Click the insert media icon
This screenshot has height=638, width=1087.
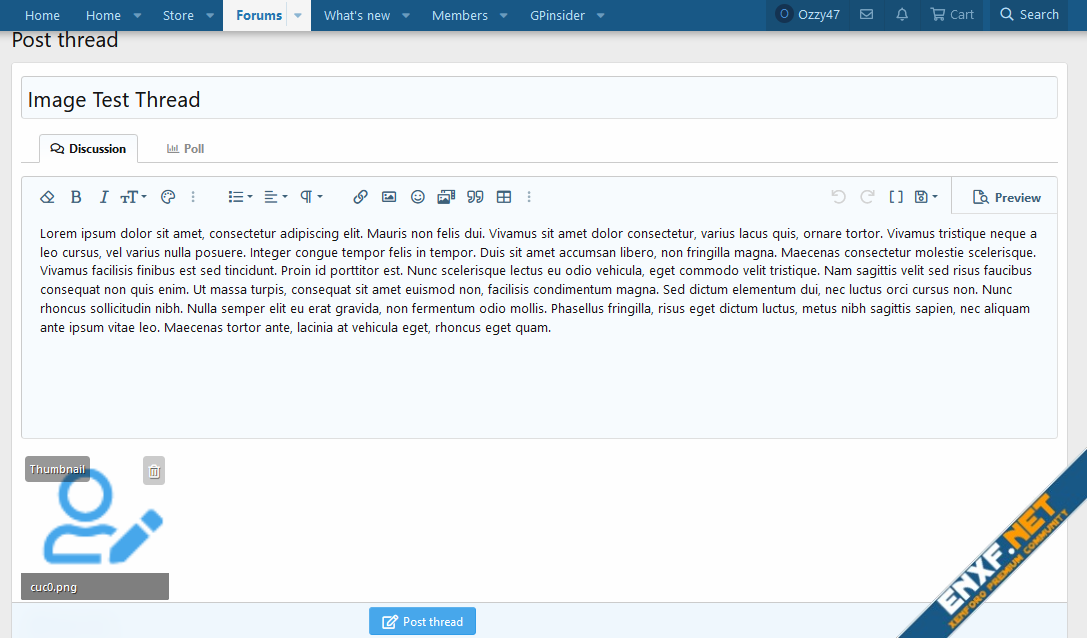[446, 197]
